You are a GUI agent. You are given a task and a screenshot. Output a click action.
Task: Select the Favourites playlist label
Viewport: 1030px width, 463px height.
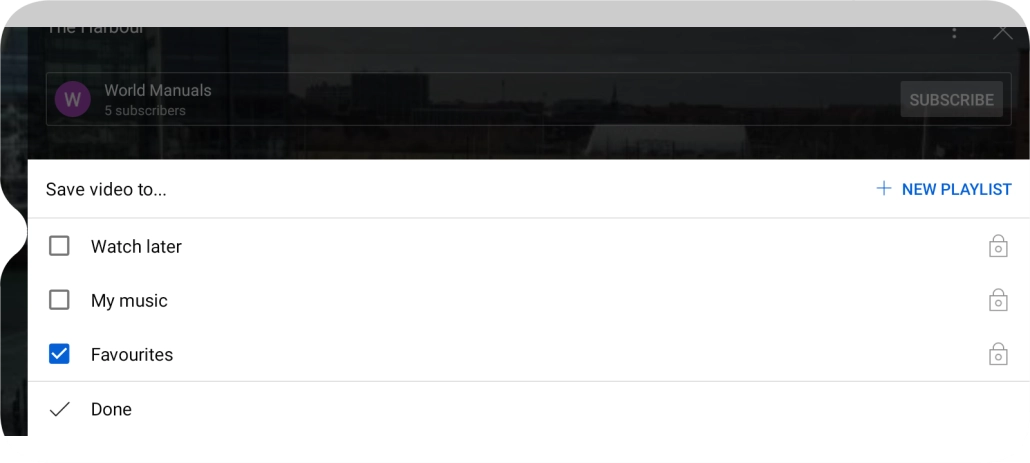(x=132, y=355)
